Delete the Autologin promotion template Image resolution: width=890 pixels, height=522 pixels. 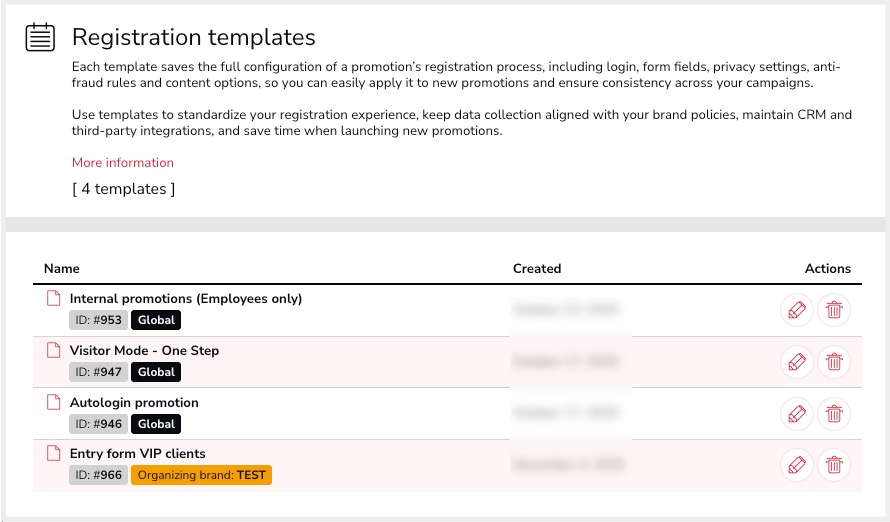834,414
